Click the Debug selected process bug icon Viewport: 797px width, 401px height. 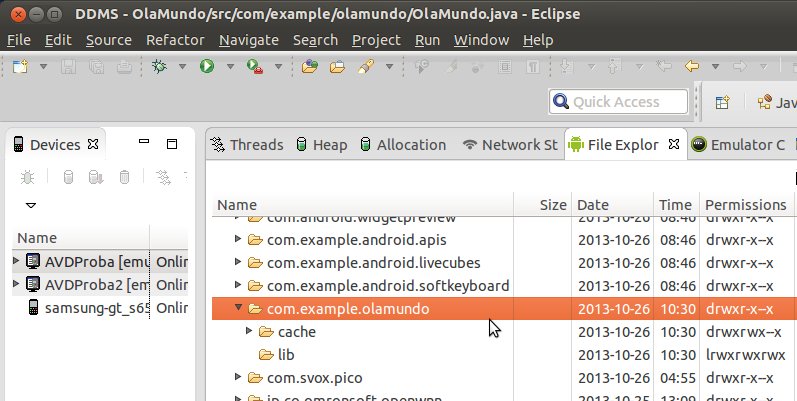click(27, 177)
